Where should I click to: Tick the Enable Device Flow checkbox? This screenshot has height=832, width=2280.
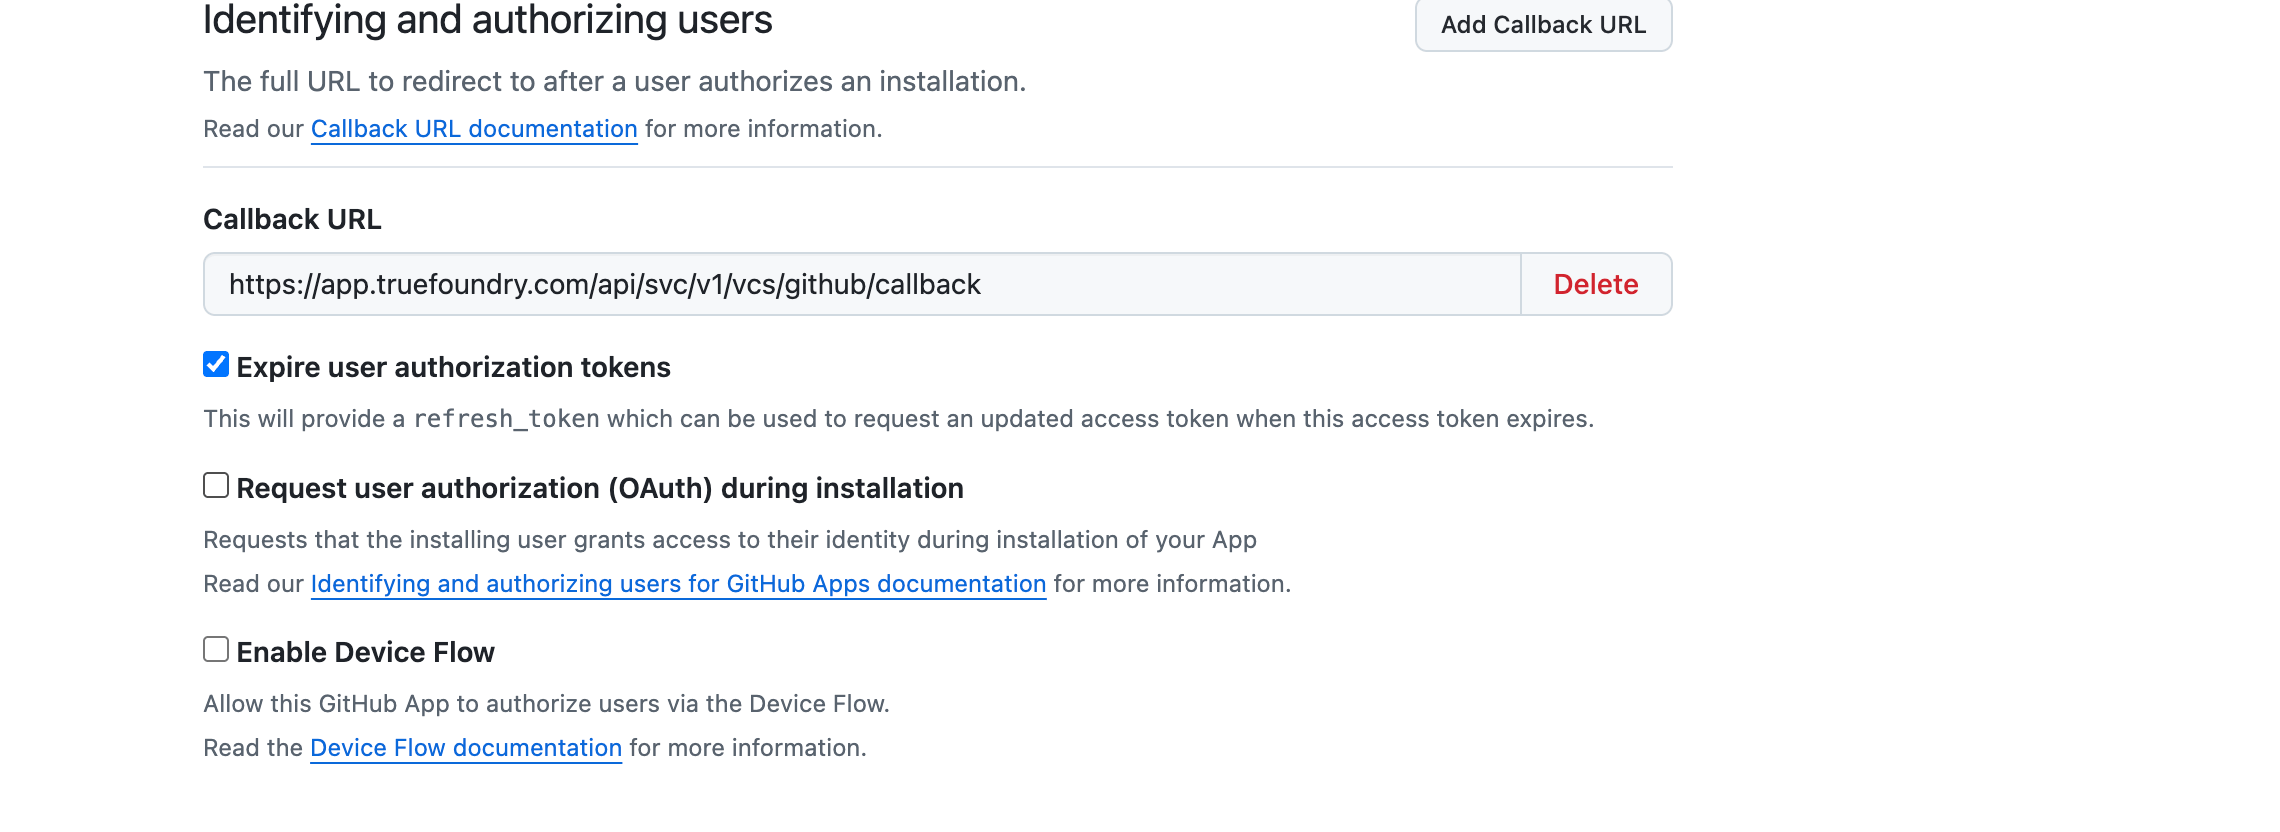coord(216,650)
